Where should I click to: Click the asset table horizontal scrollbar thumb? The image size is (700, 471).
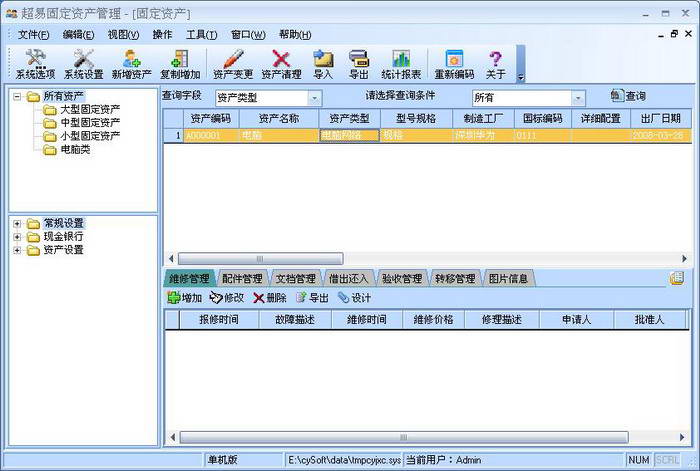[x=260, y=258]
